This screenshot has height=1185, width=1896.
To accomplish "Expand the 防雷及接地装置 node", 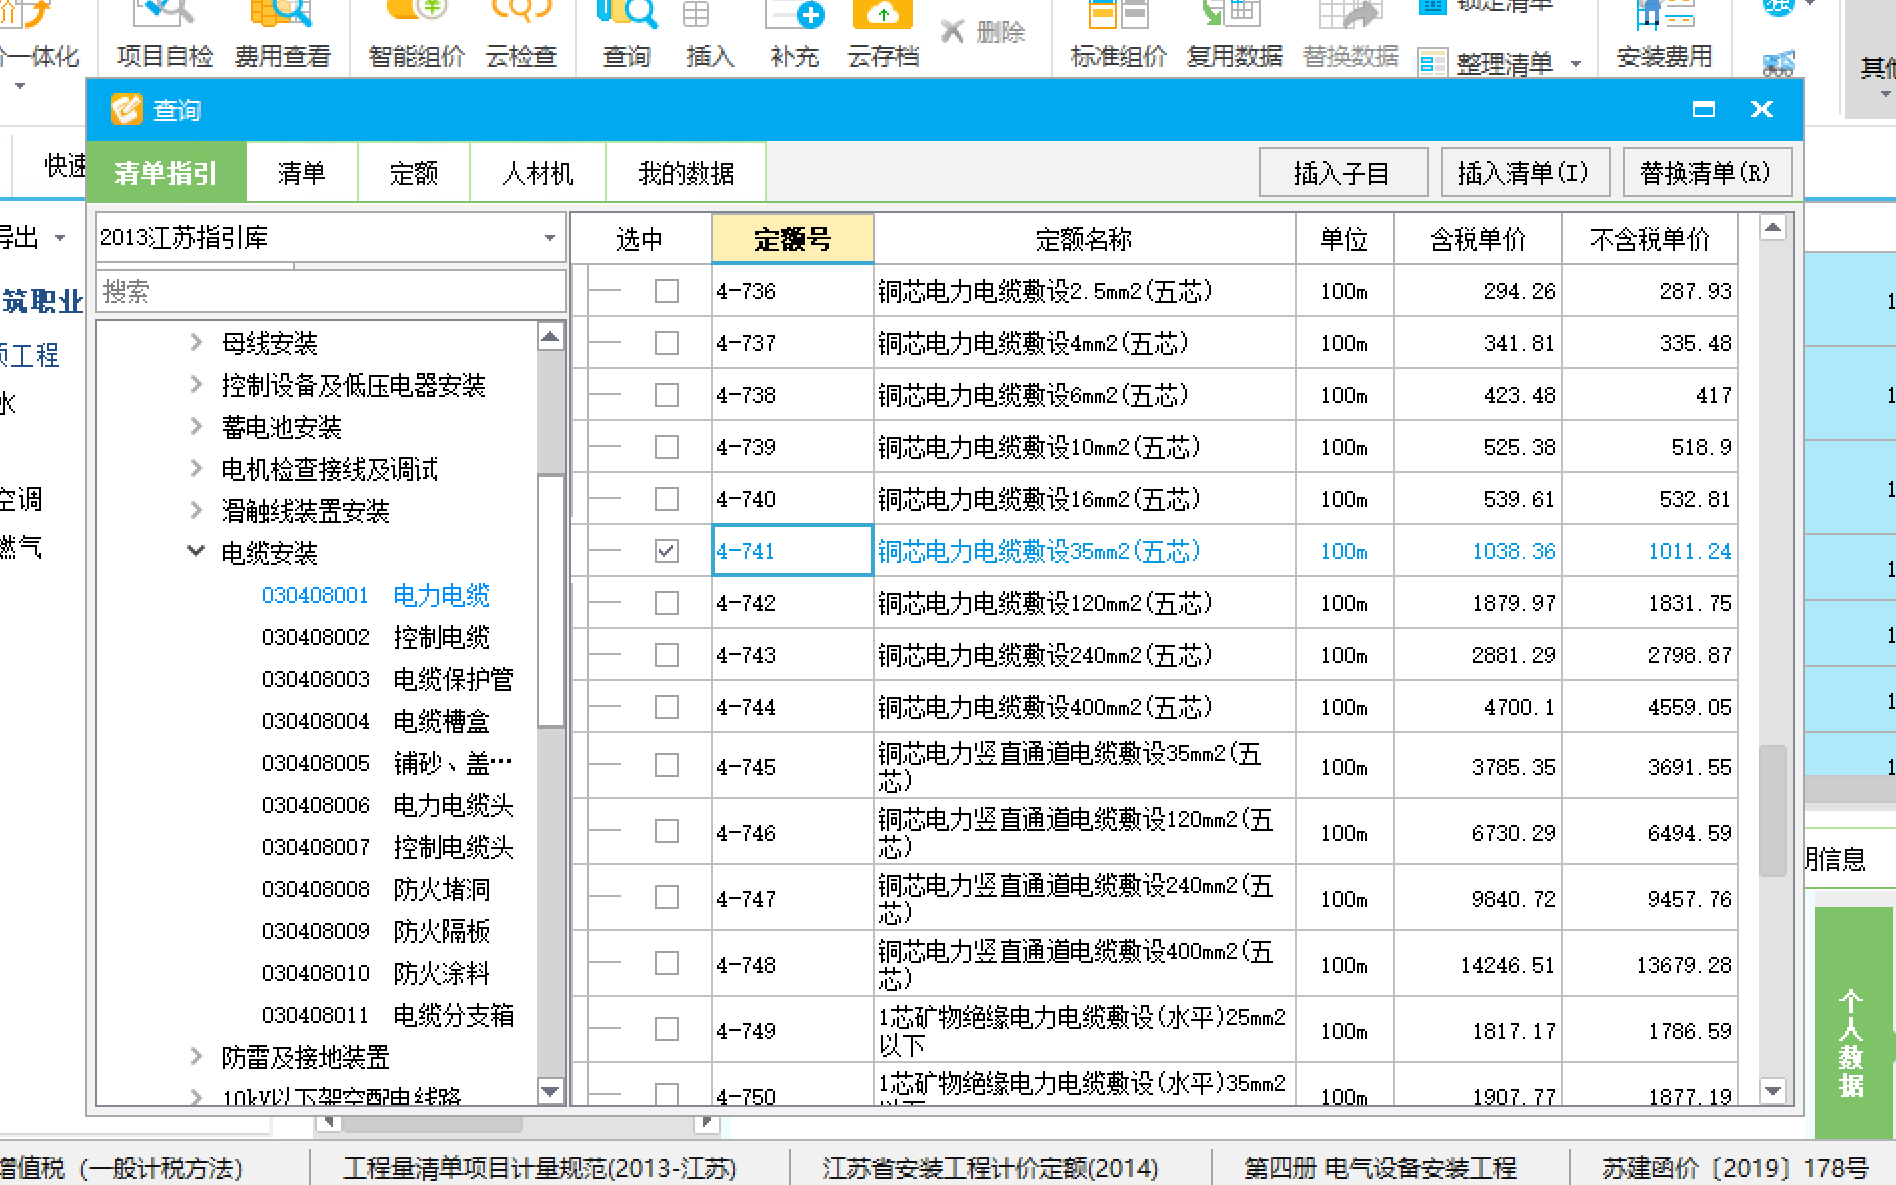I will (196, 1056).
